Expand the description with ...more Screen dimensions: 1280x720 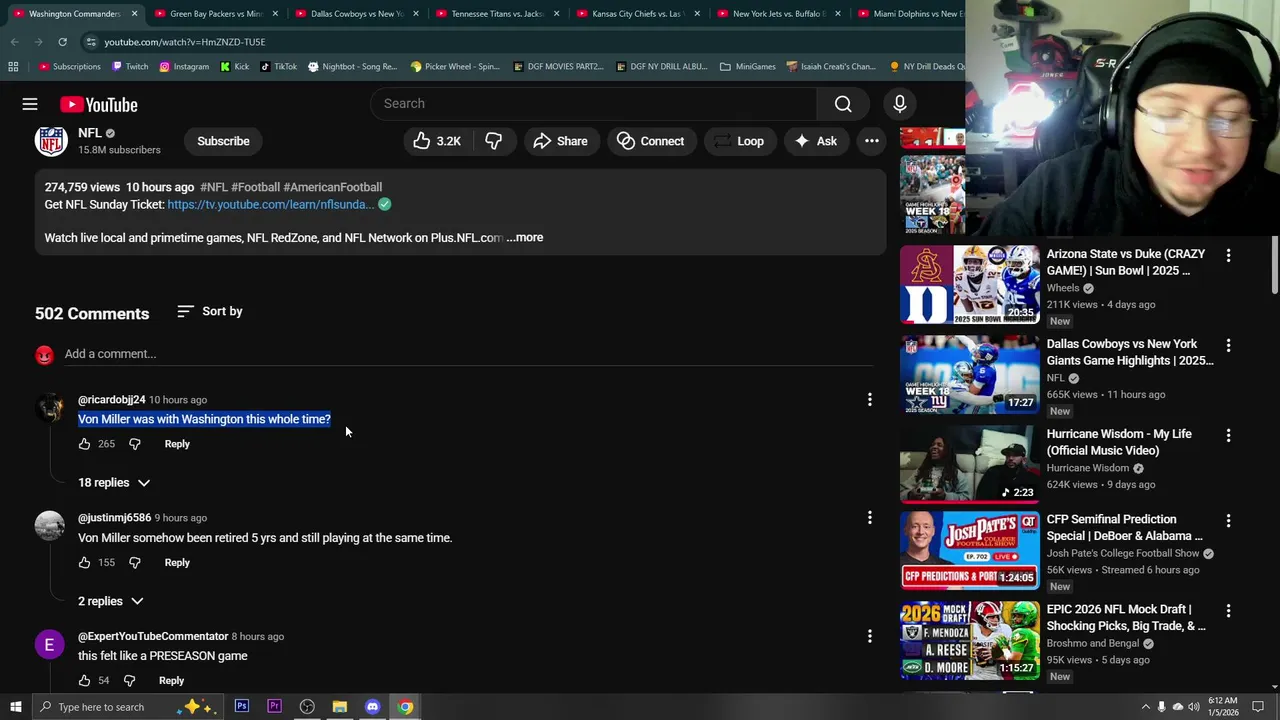click(525, 238)
